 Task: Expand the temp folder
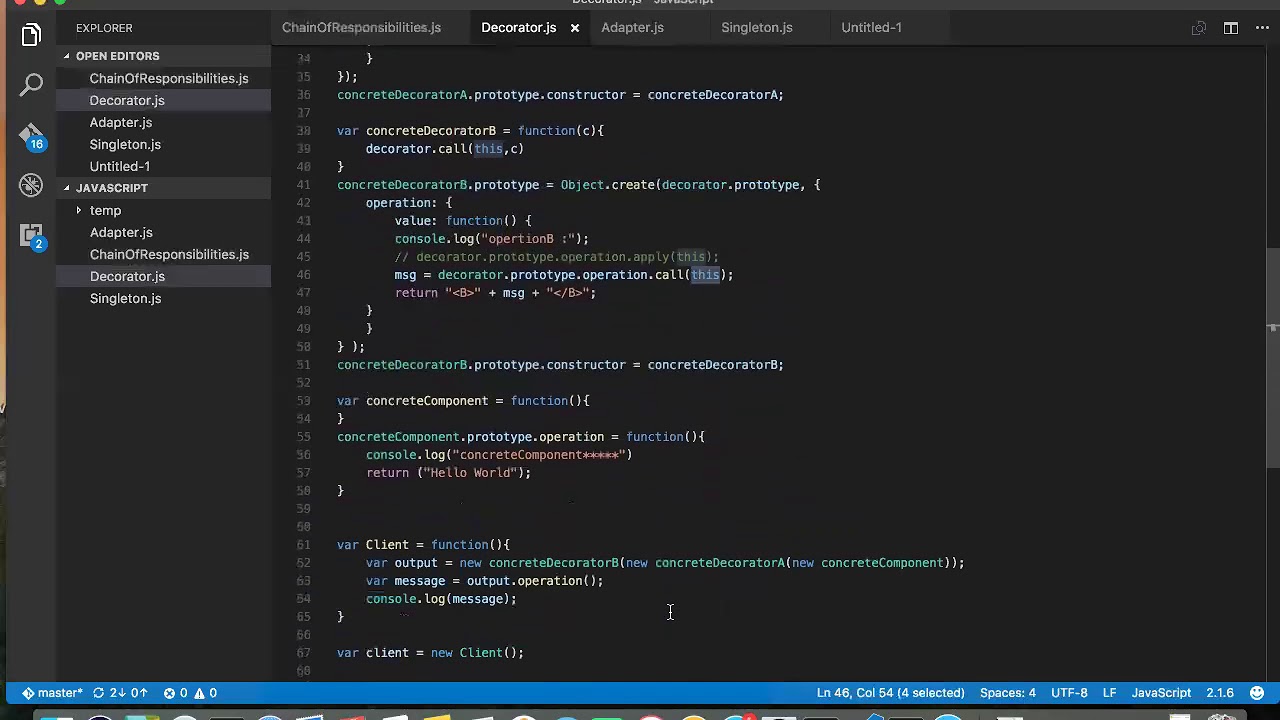pos(105,211)
